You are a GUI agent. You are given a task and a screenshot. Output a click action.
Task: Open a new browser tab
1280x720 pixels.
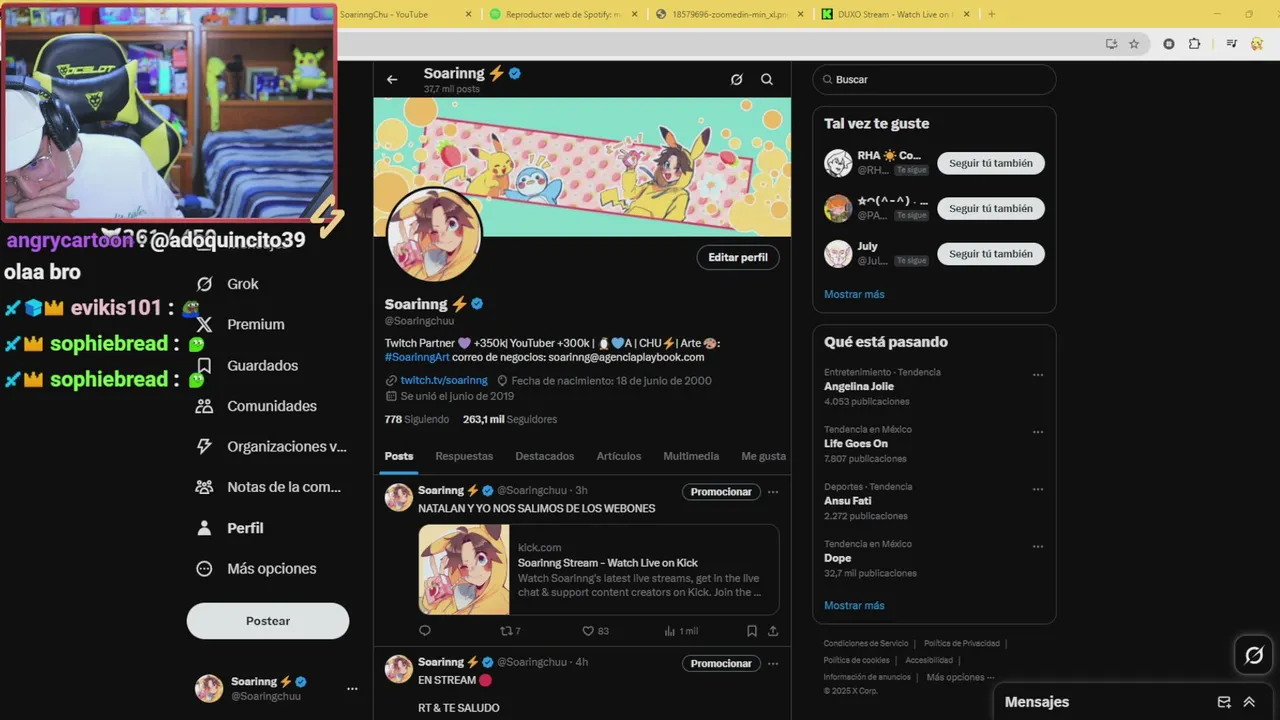tap(992, 14)
